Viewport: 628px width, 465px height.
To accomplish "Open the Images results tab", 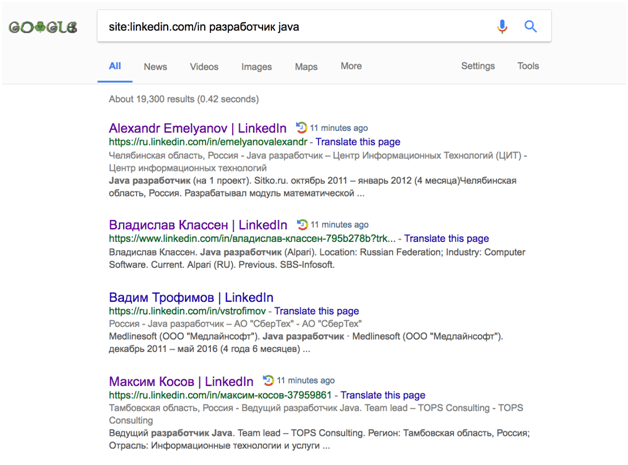I will click(256, 66).
